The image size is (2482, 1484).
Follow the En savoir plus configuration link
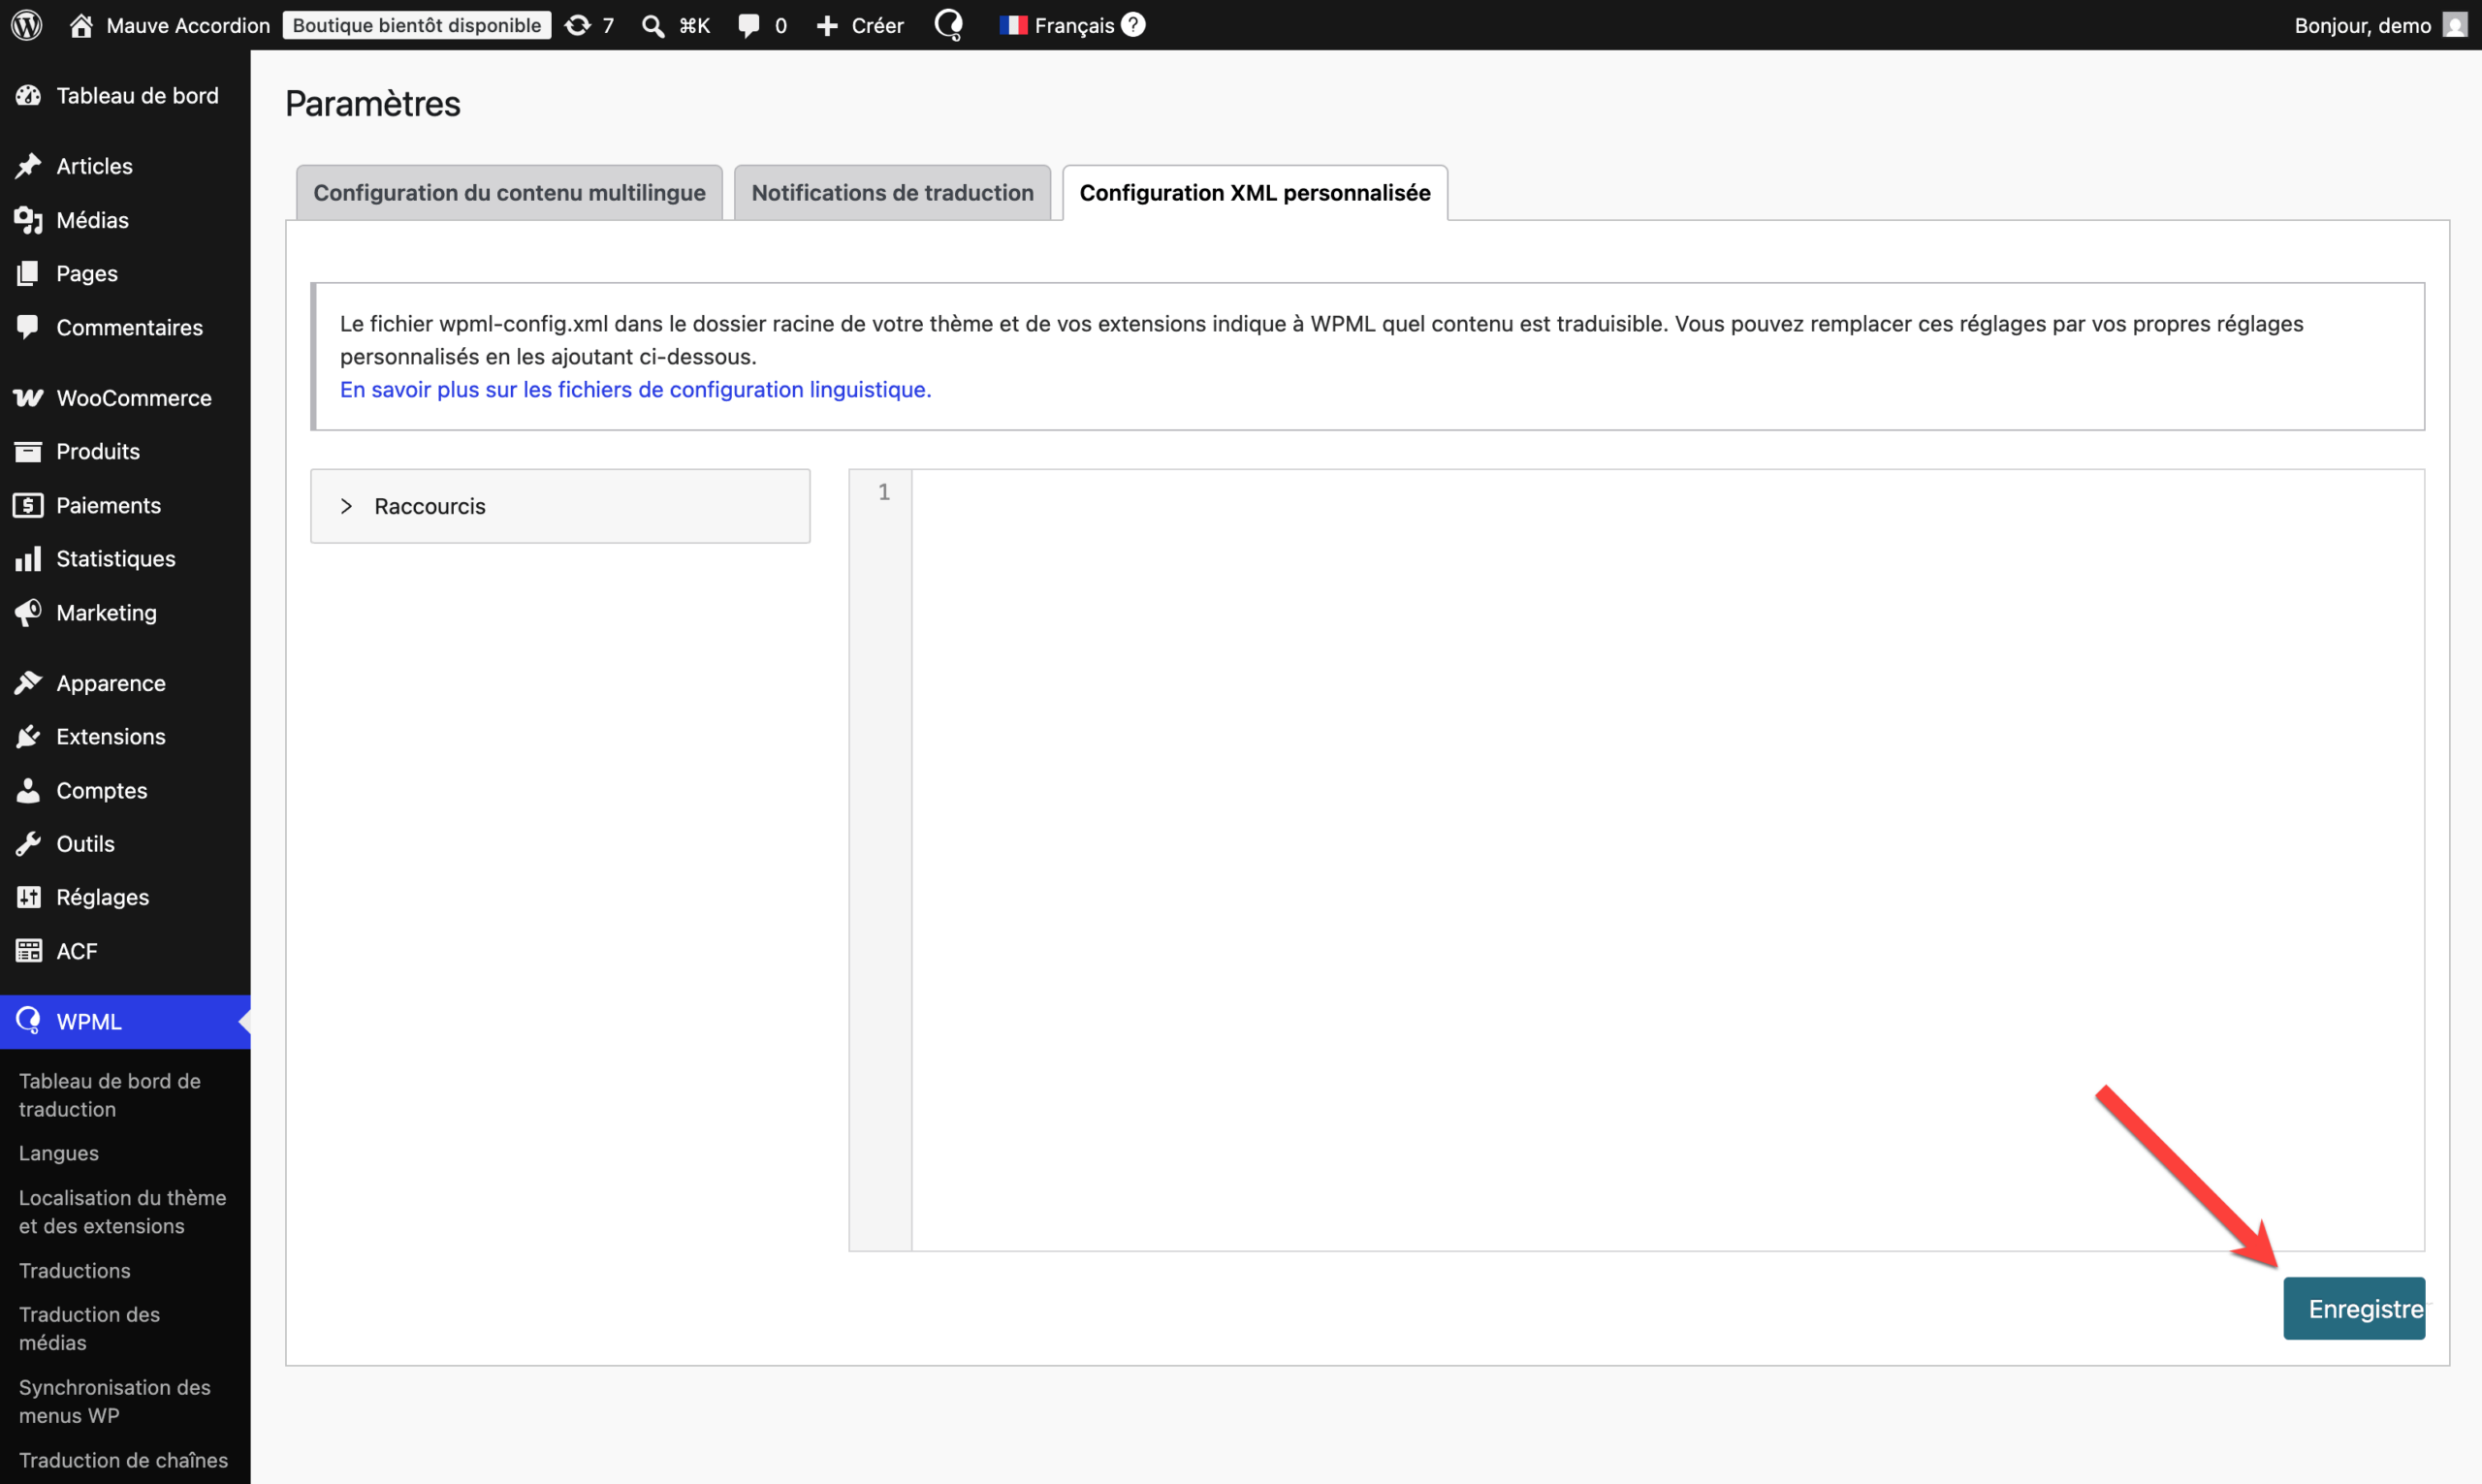coord(635,389)
